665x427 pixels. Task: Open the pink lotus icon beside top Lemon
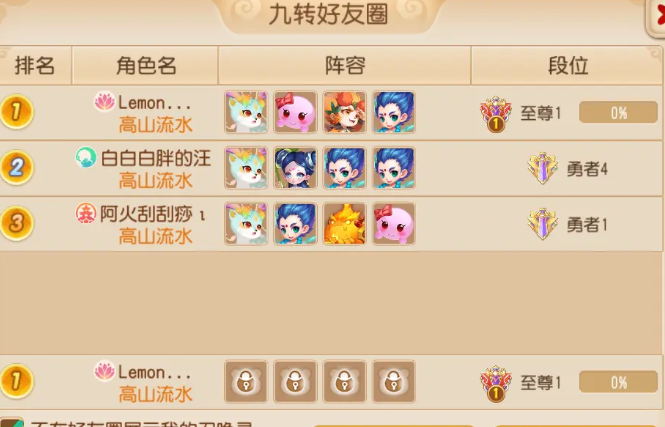click(104, 102)
